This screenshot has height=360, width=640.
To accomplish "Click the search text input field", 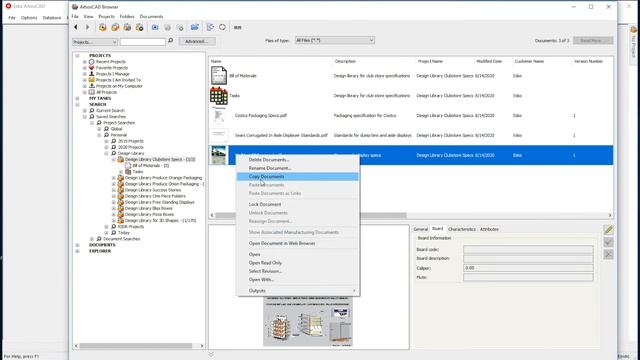I will pos(143,42).
